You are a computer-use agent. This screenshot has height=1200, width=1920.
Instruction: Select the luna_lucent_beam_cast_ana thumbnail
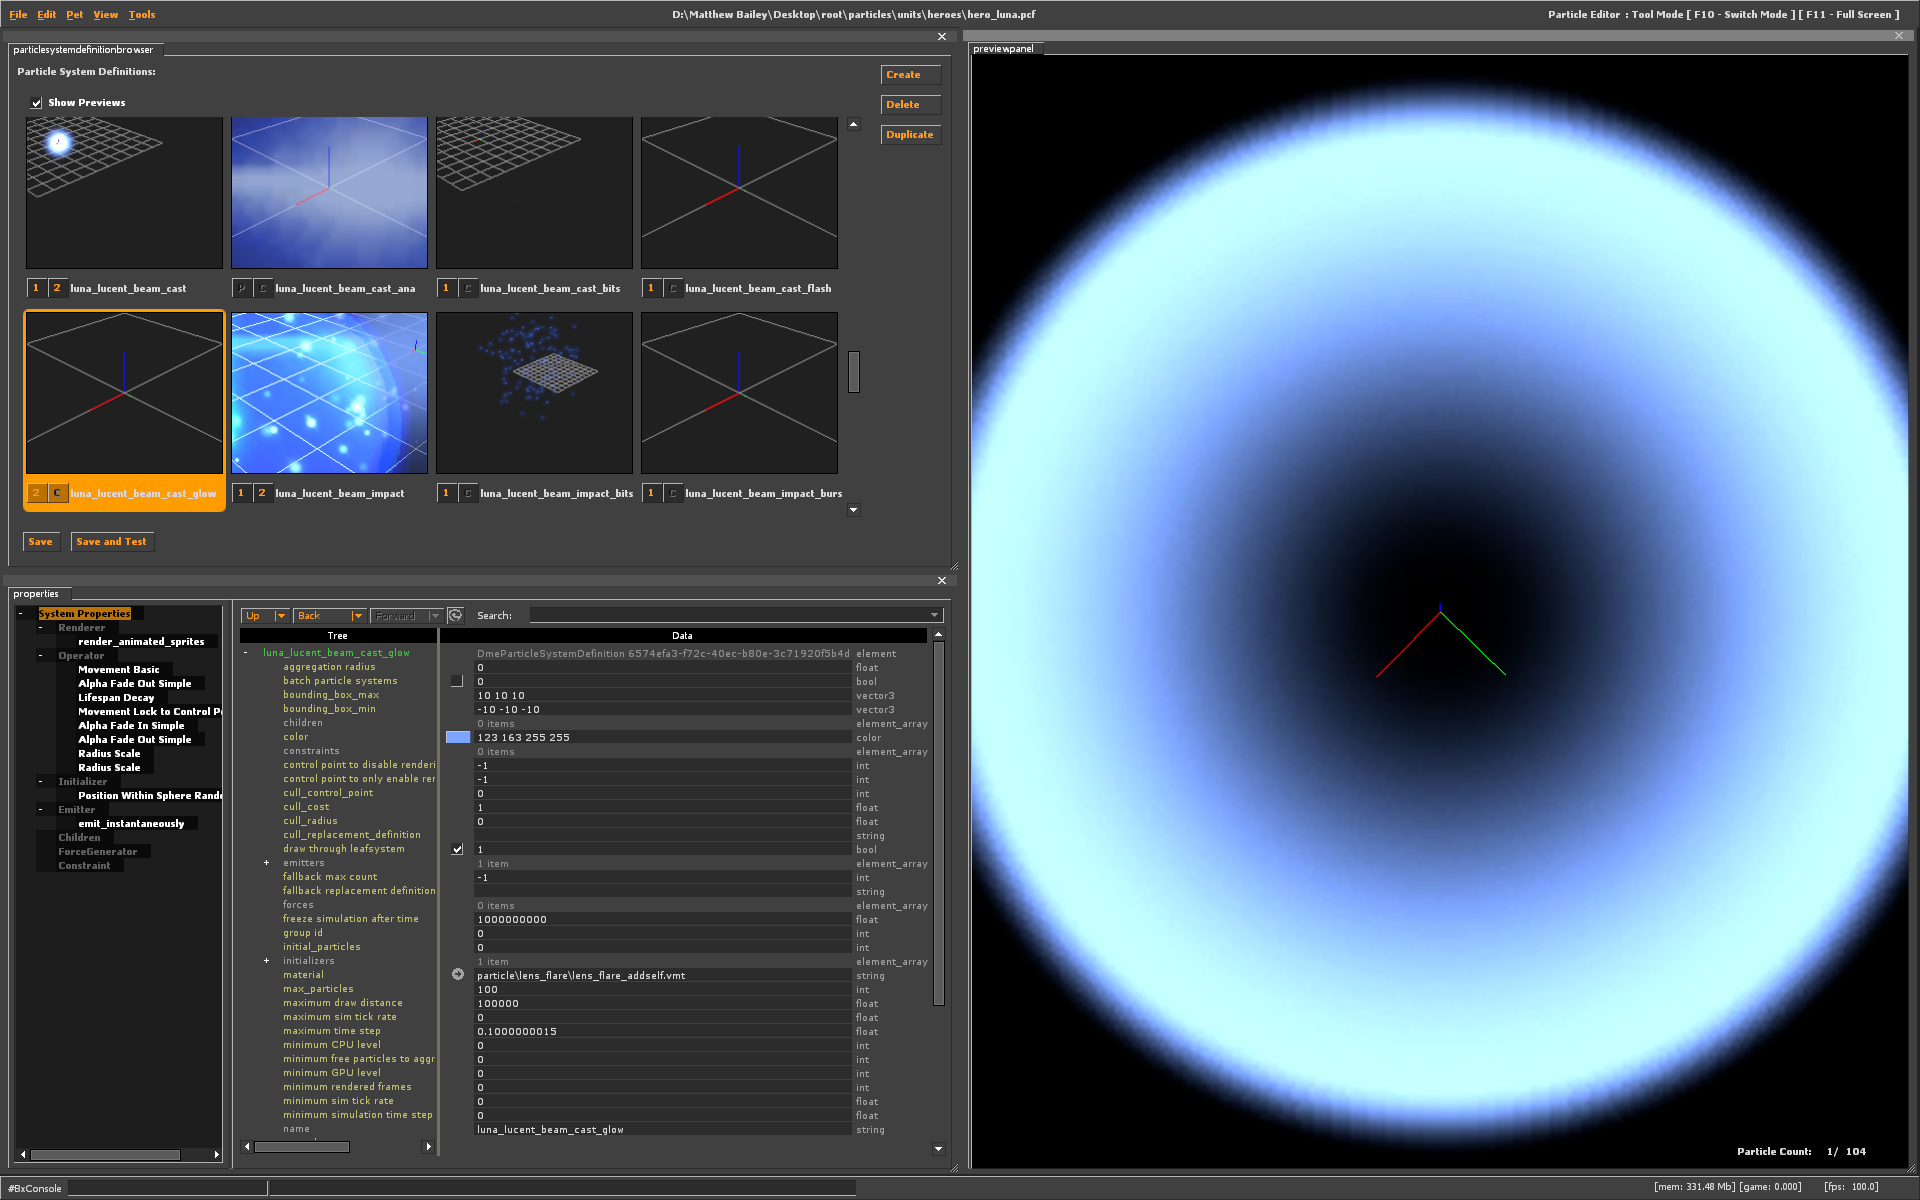click(329, 193)
